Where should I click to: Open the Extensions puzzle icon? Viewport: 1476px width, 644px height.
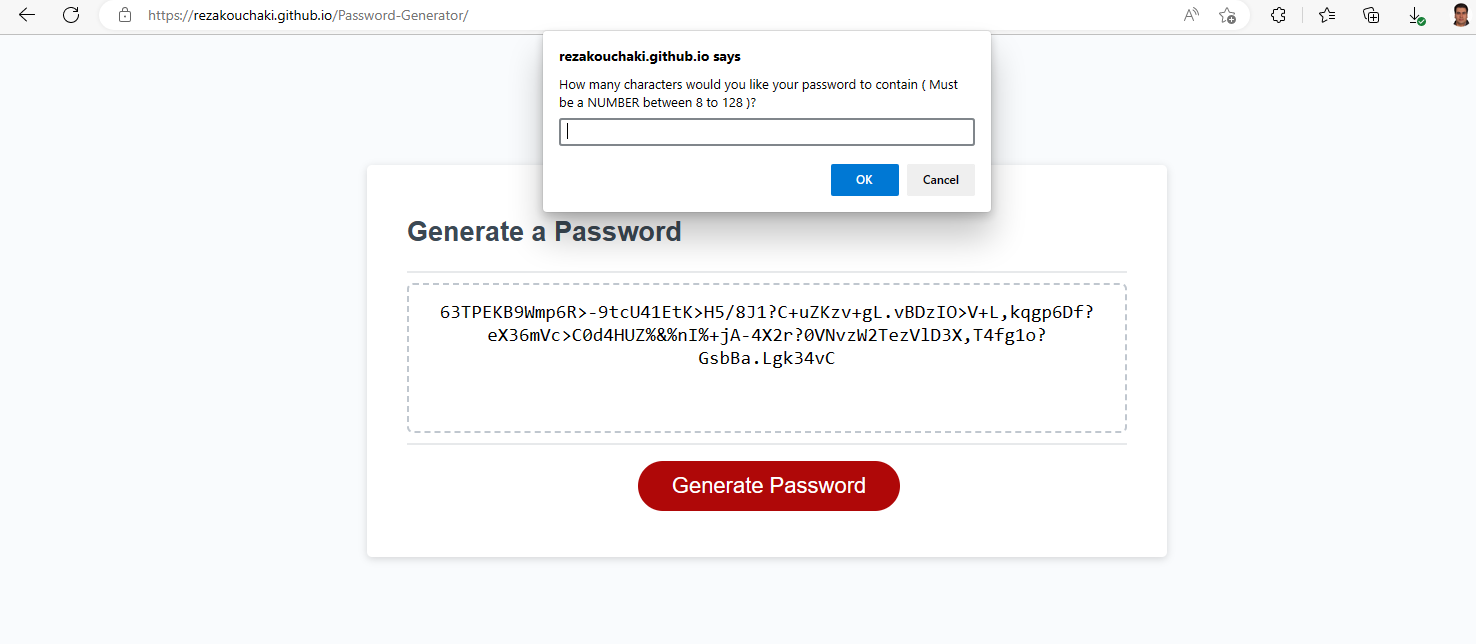[x=1278, y=16]
